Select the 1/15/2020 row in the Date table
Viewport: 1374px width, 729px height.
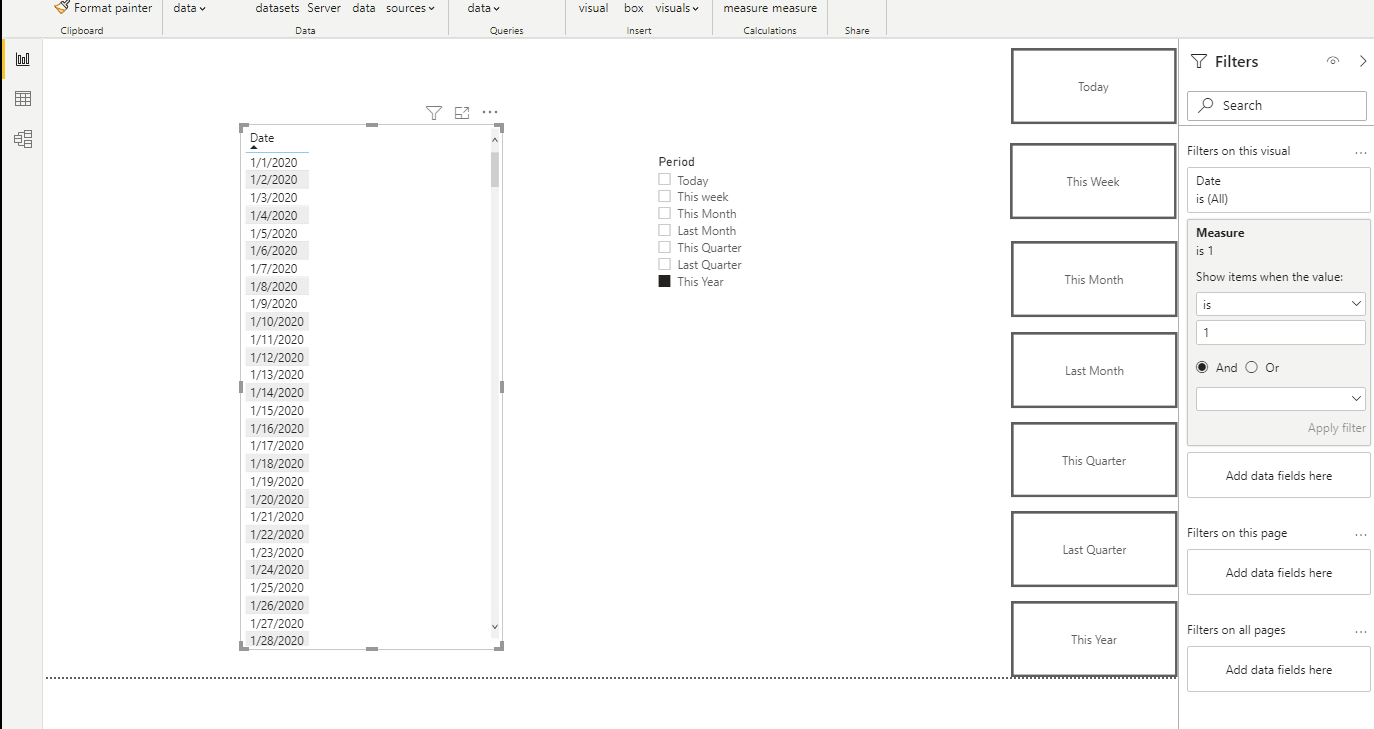(276, 410)
